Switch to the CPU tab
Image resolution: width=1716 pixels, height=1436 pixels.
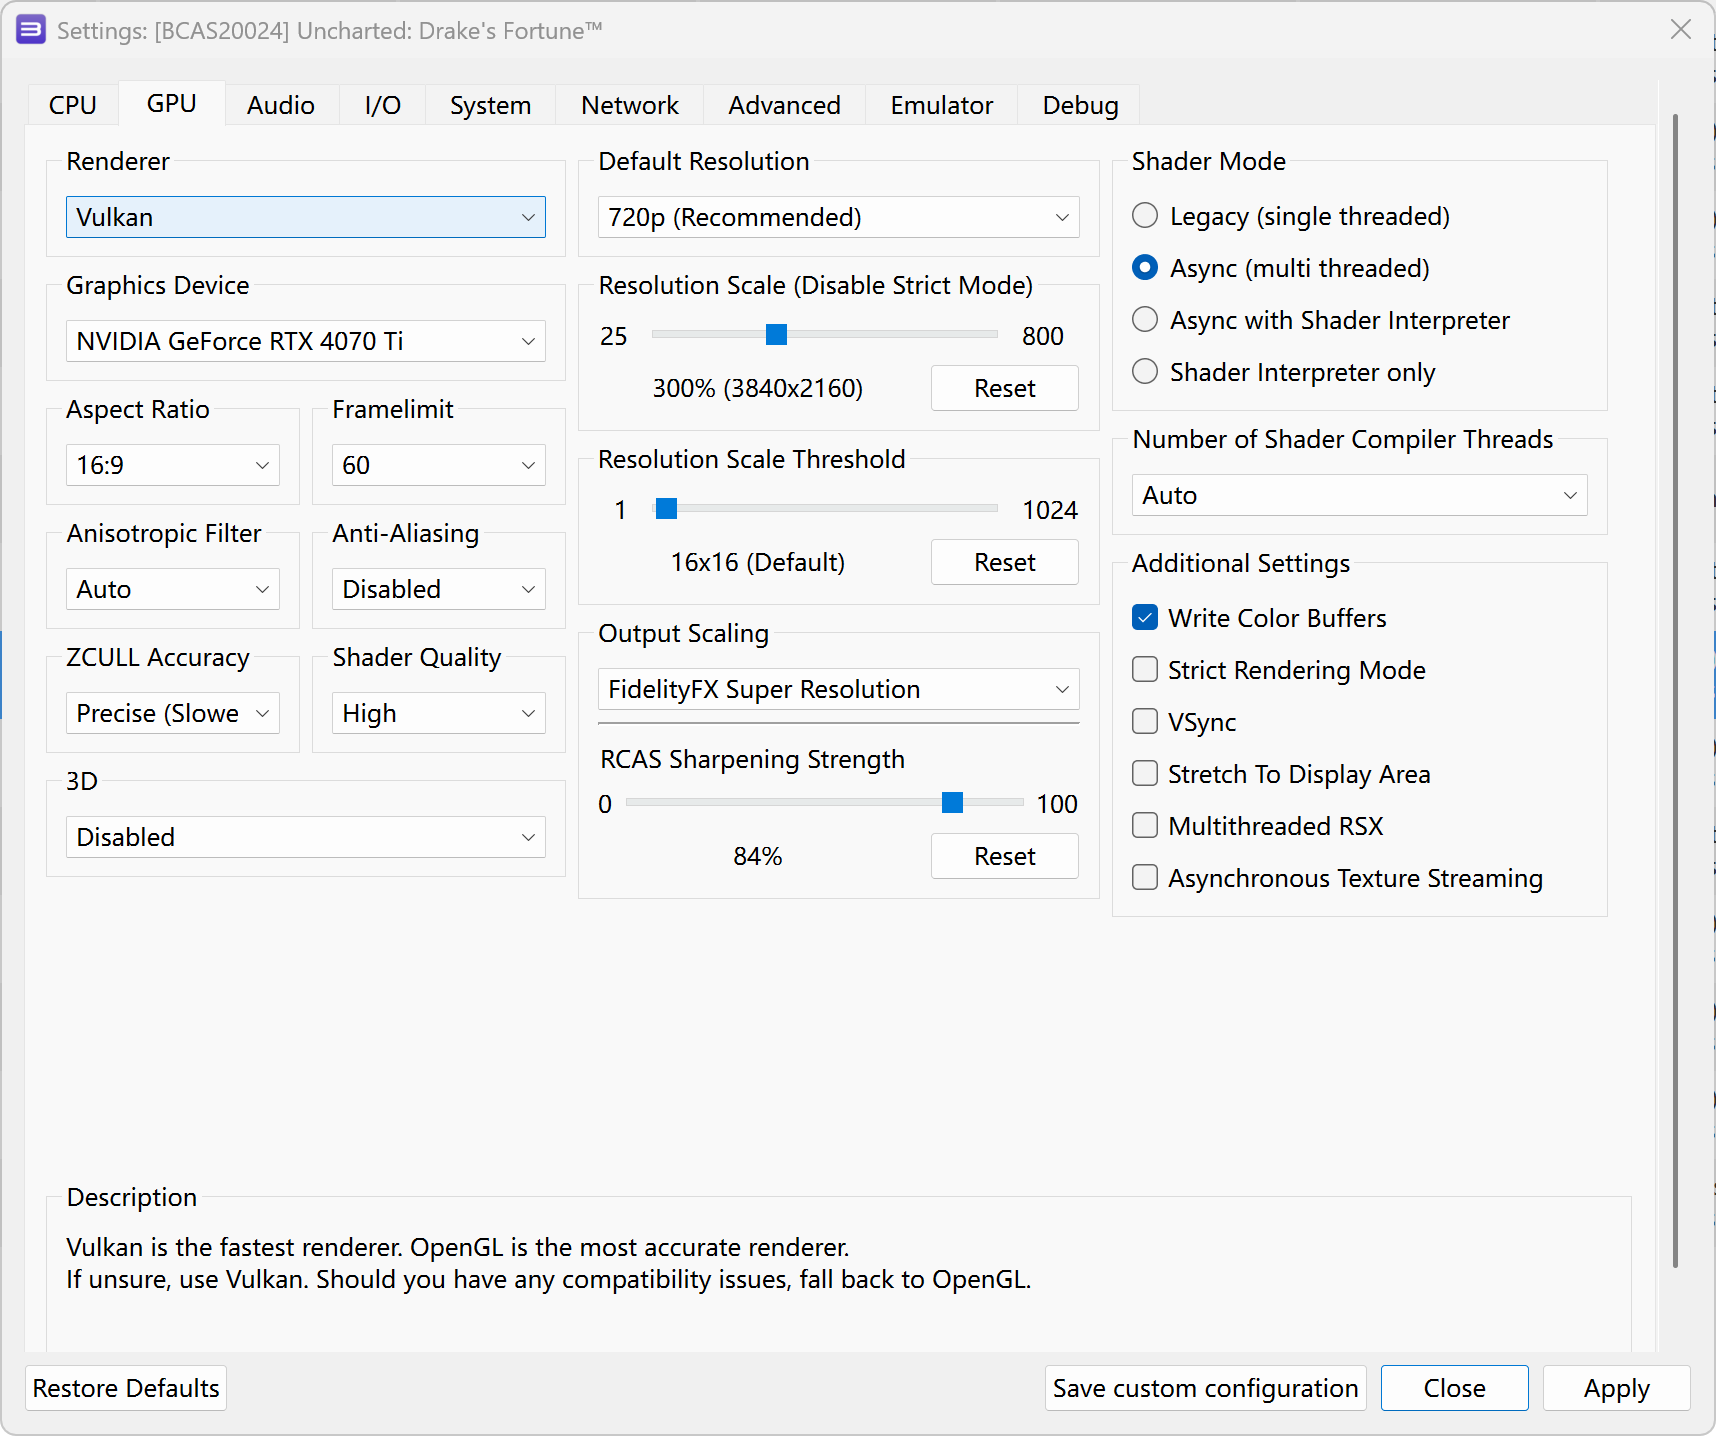(x=73, y=105)
